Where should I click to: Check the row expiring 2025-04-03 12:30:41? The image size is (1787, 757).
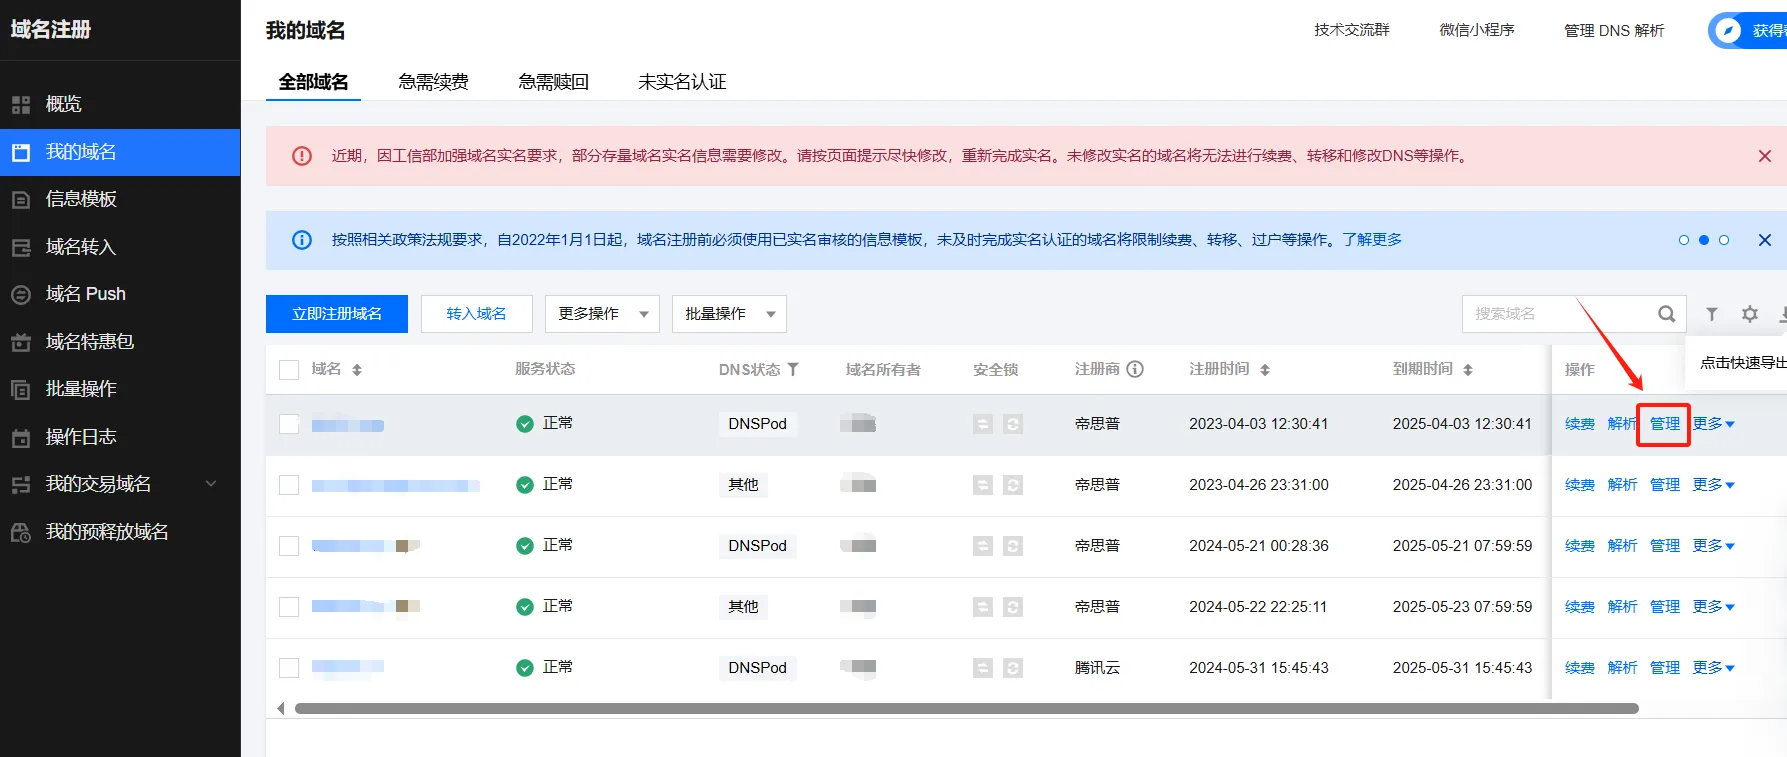click(289, 424)
